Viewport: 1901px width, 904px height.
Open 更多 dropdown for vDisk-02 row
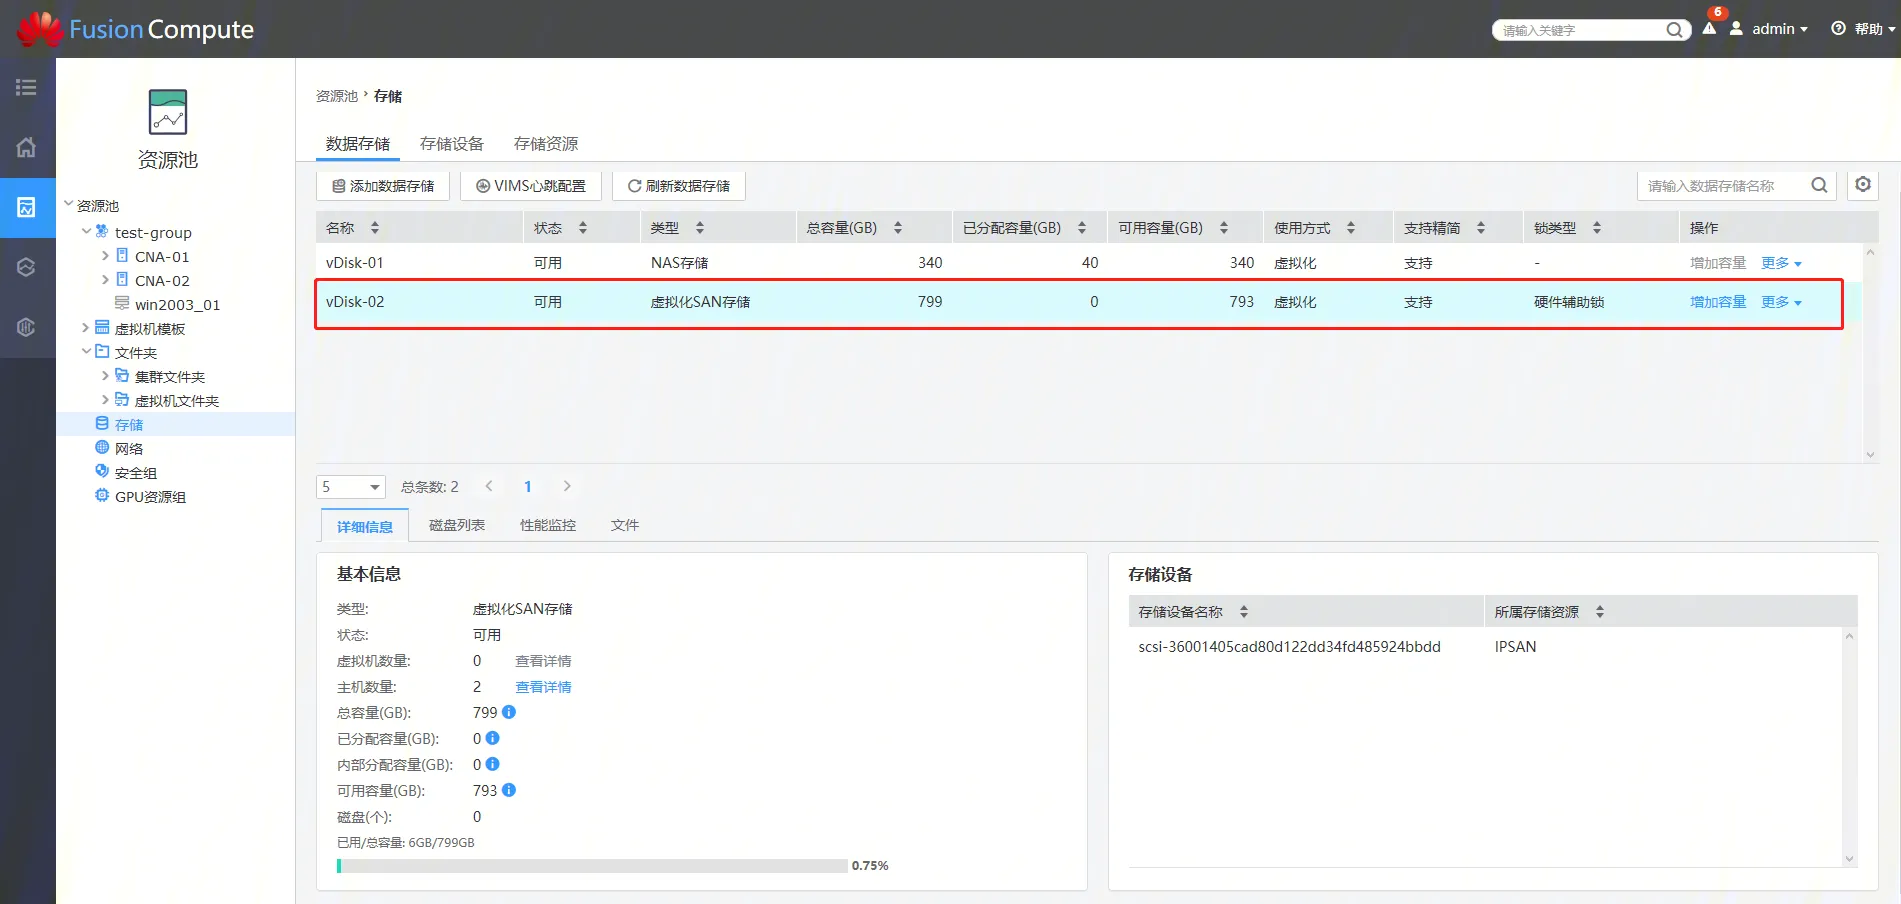pos(1781,302)
